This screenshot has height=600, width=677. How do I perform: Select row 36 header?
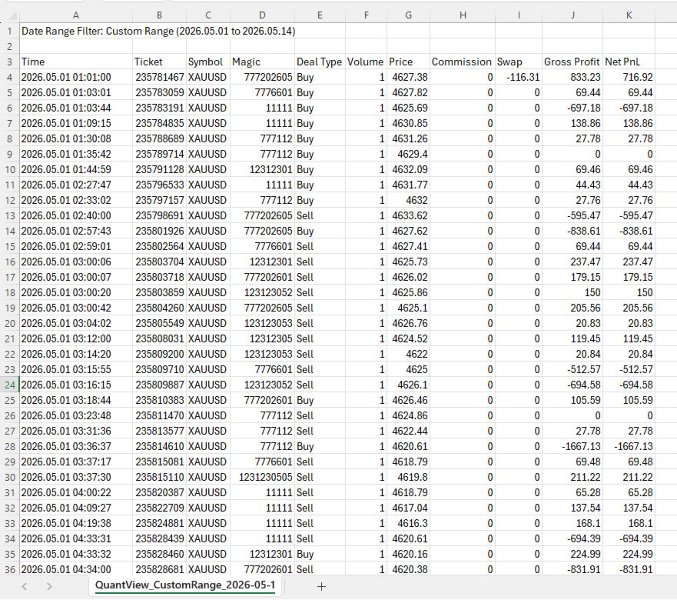(9, 569)
